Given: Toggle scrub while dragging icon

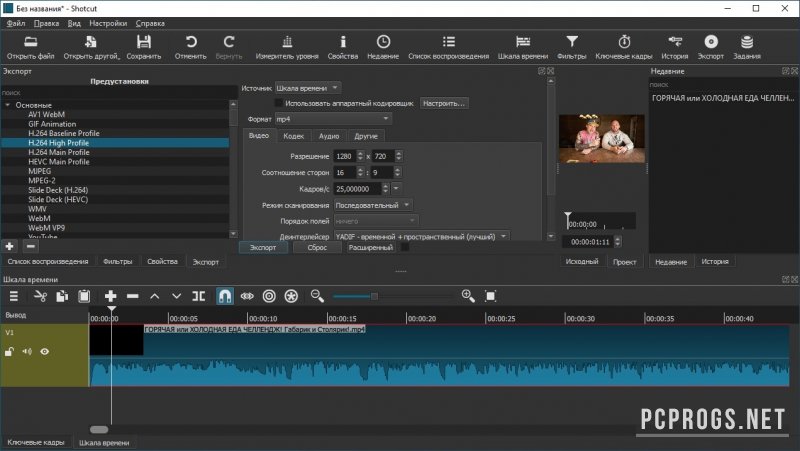Looking at the screenshot, I should 247,296.
